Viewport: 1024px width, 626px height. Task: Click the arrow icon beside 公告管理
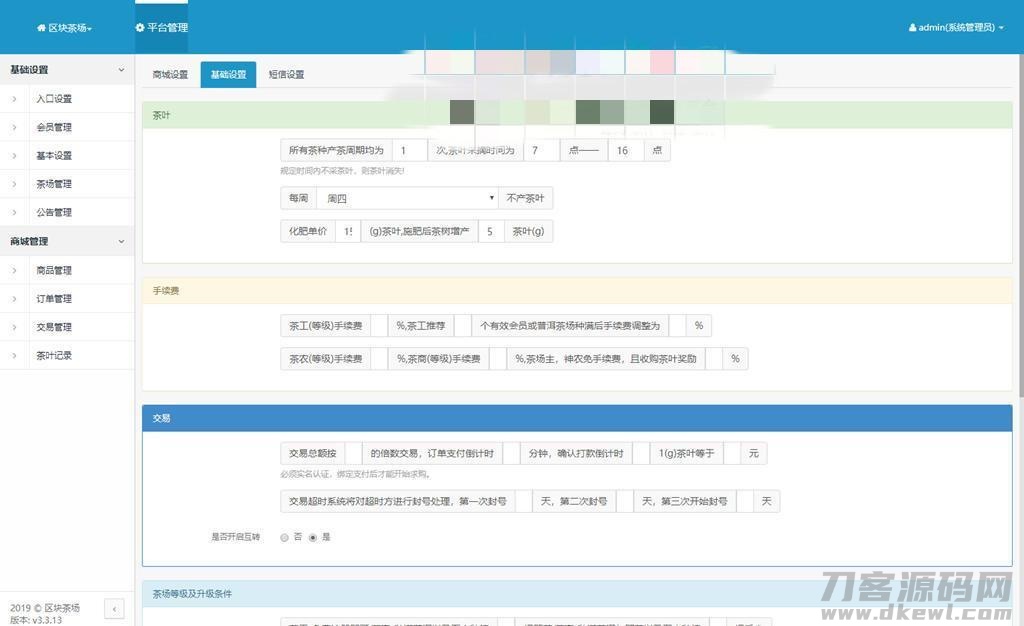(14, 212)
